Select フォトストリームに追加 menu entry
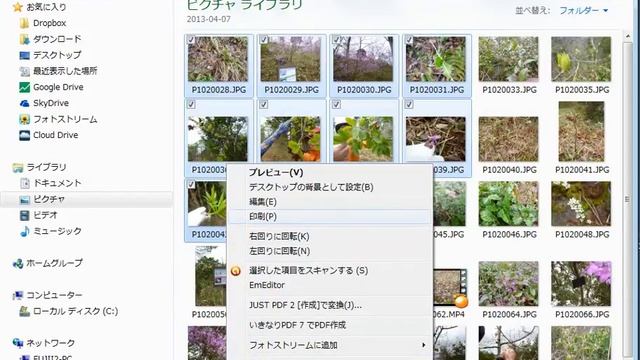Image resolution: width=640 pixels, height=360 pixels. point(293,345)
